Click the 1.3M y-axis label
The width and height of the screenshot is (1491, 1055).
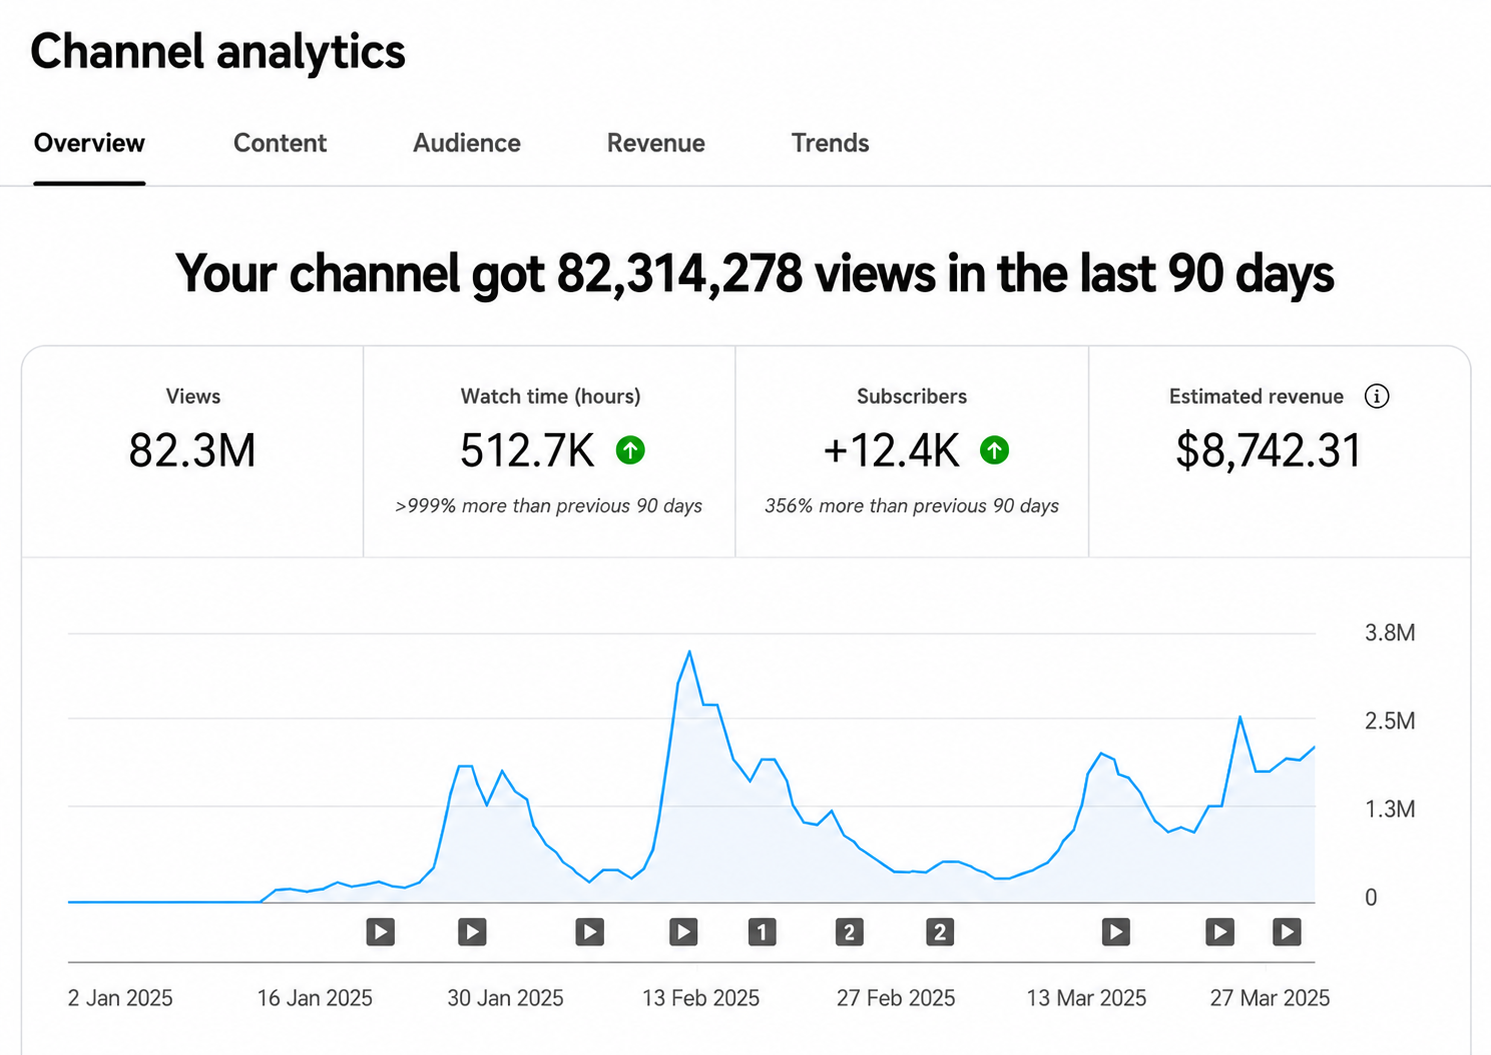1390,809
